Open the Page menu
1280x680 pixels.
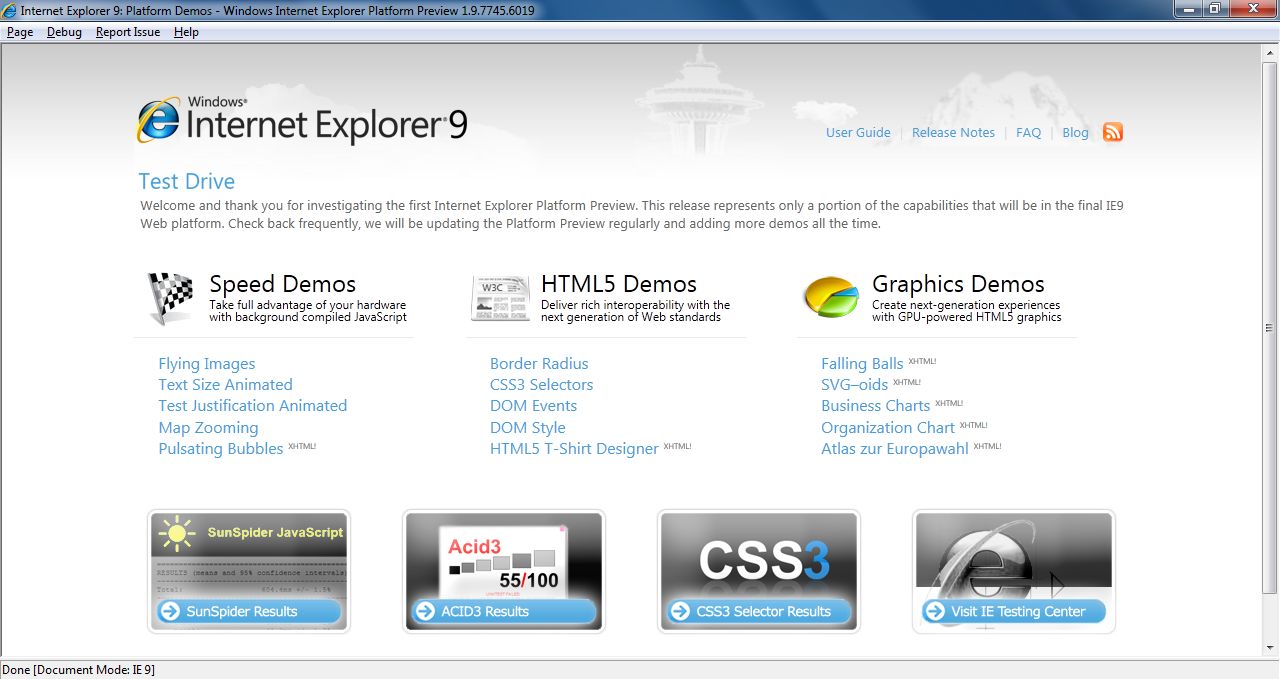pyautogui.click(x=20, y=32)
